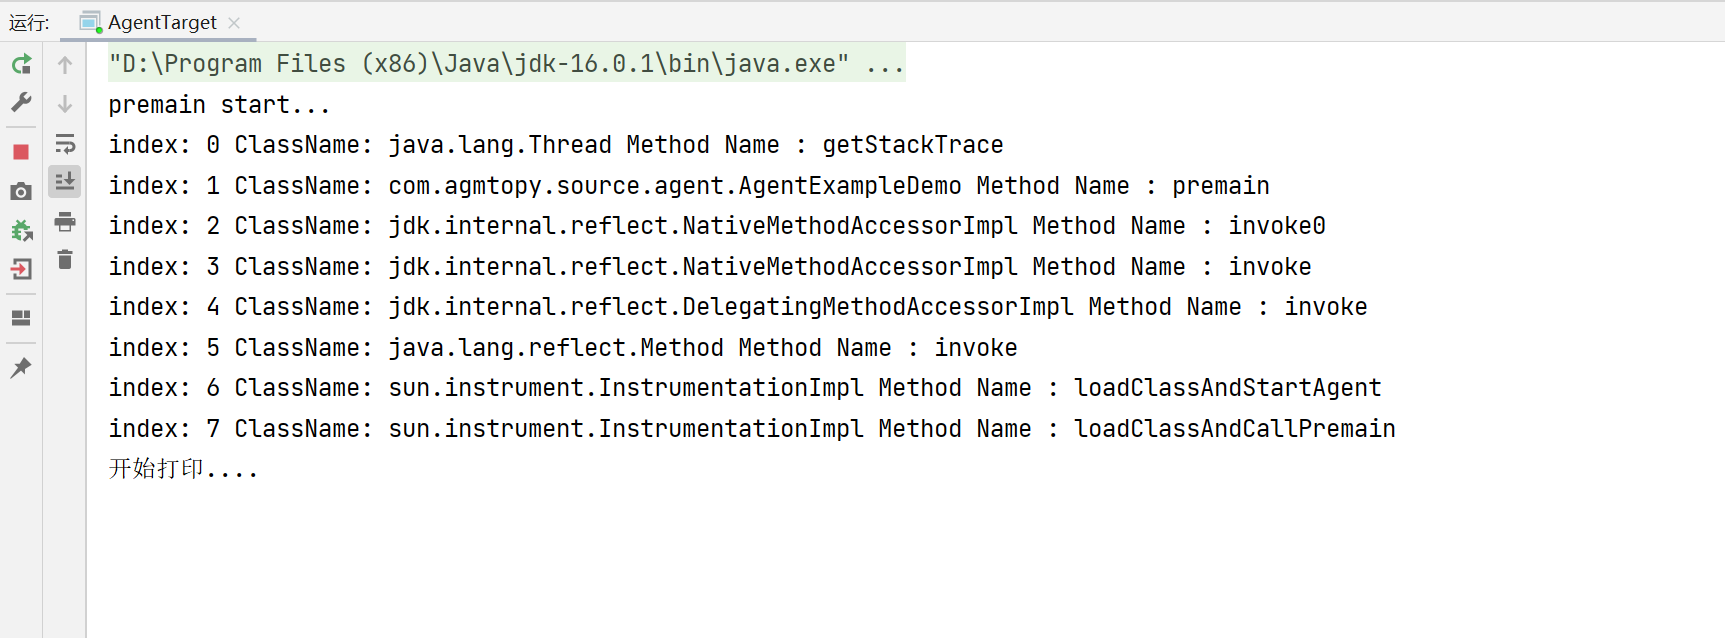1725x638 pixels.
Task: Go down the stack trace
Action: click(x=65, y=104)
